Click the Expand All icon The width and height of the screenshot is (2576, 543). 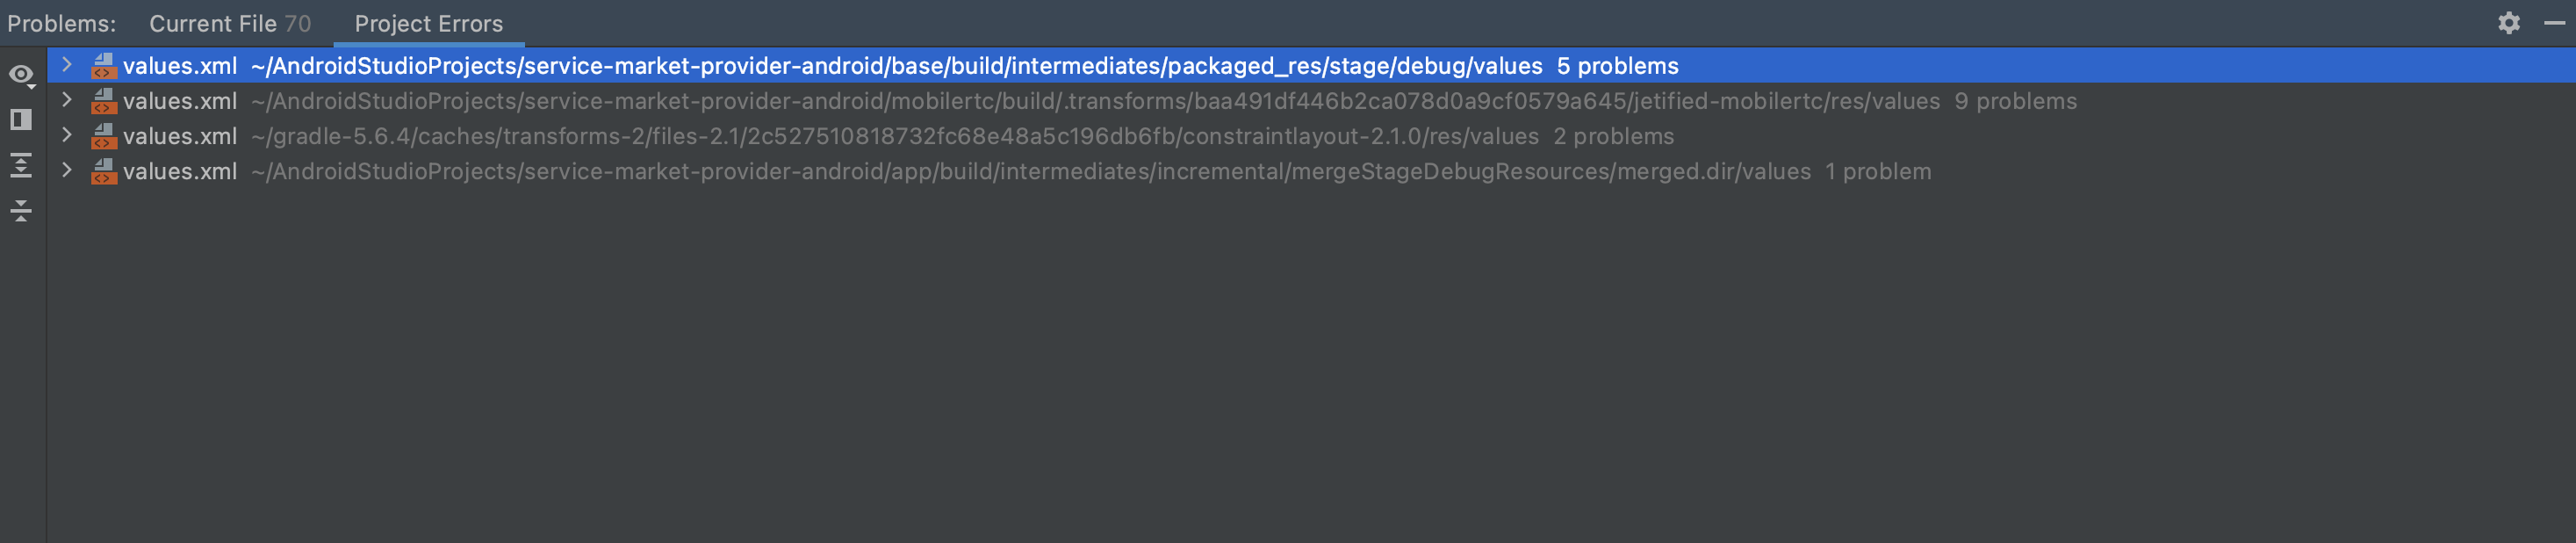click(x=21, y=165)
